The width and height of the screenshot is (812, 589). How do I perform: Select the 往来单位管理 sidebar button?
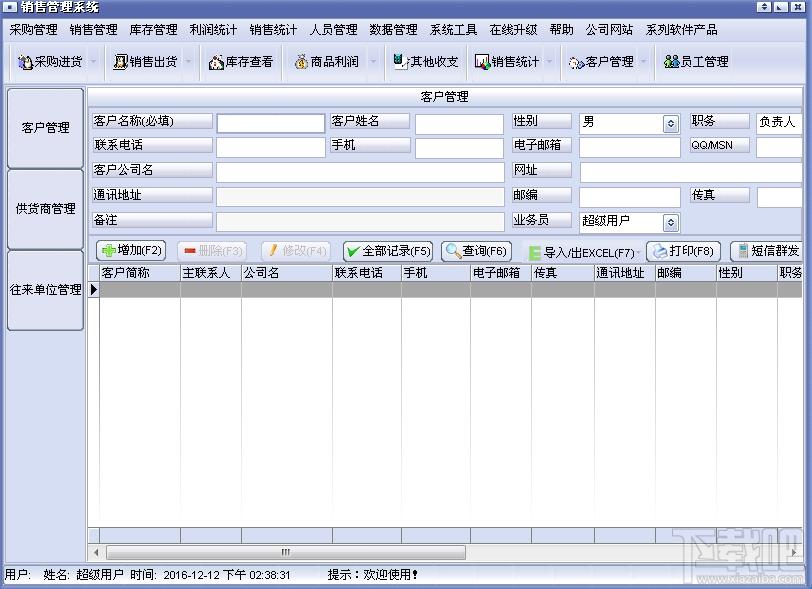(46, 290)
